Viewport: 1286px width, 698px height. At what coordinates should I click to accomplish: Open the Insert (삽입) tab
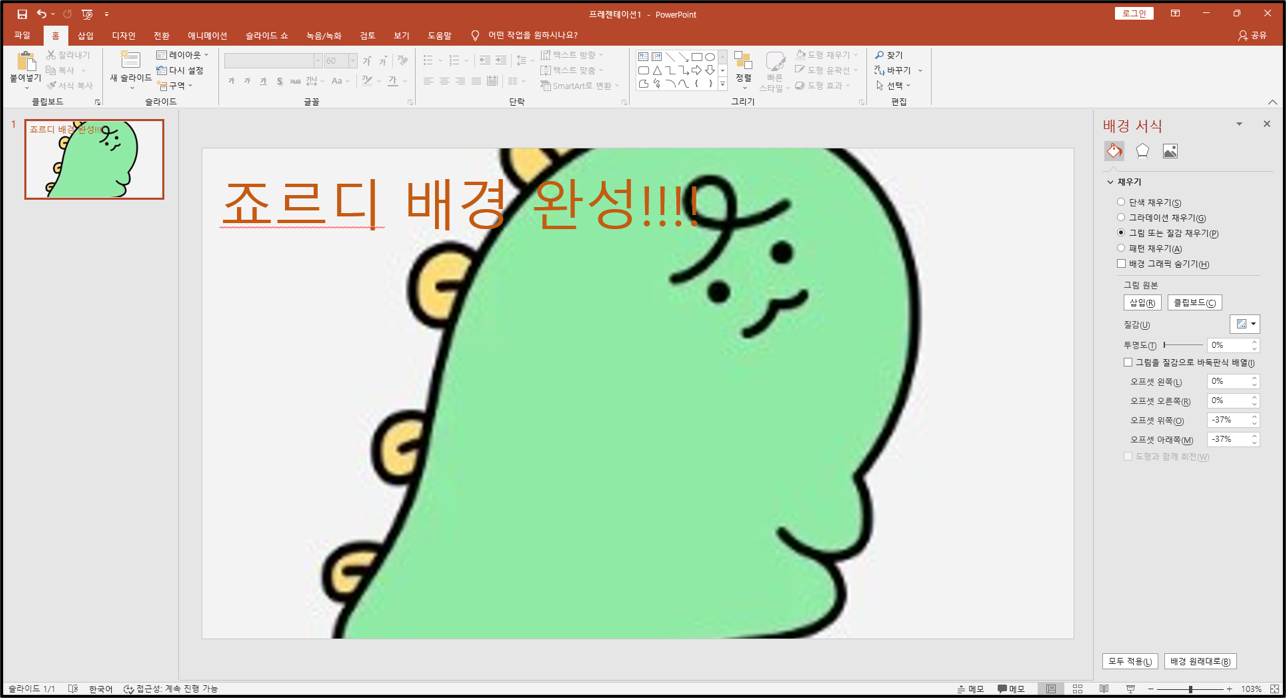[x=86, y=36]
